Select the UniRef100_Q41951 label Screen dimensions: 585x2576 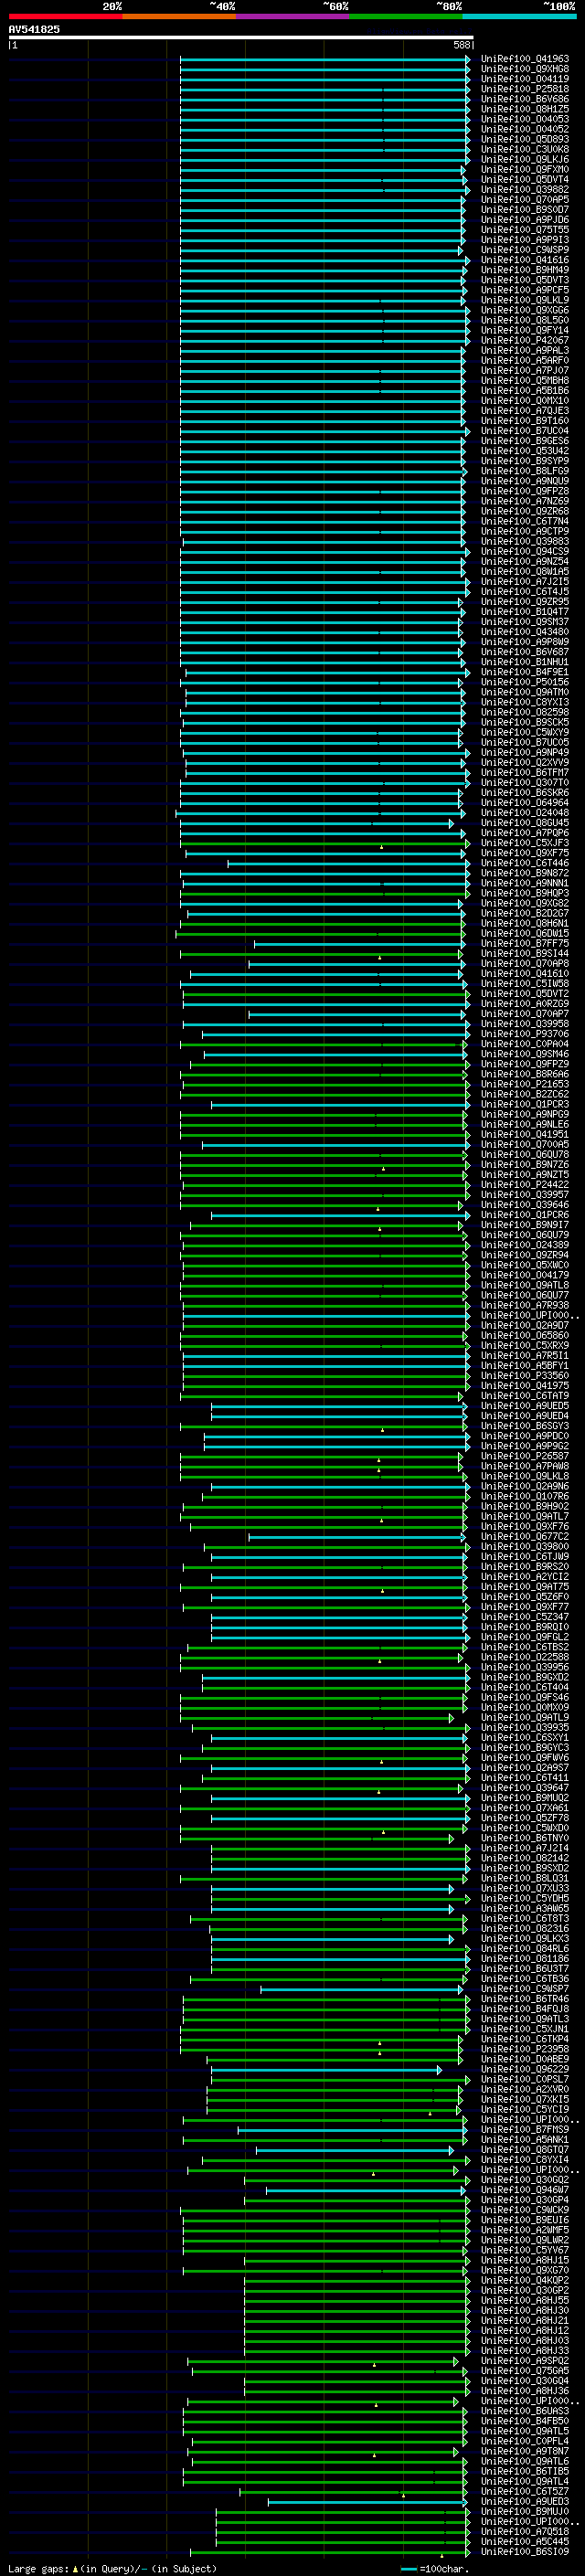[x=524, y=1134]
